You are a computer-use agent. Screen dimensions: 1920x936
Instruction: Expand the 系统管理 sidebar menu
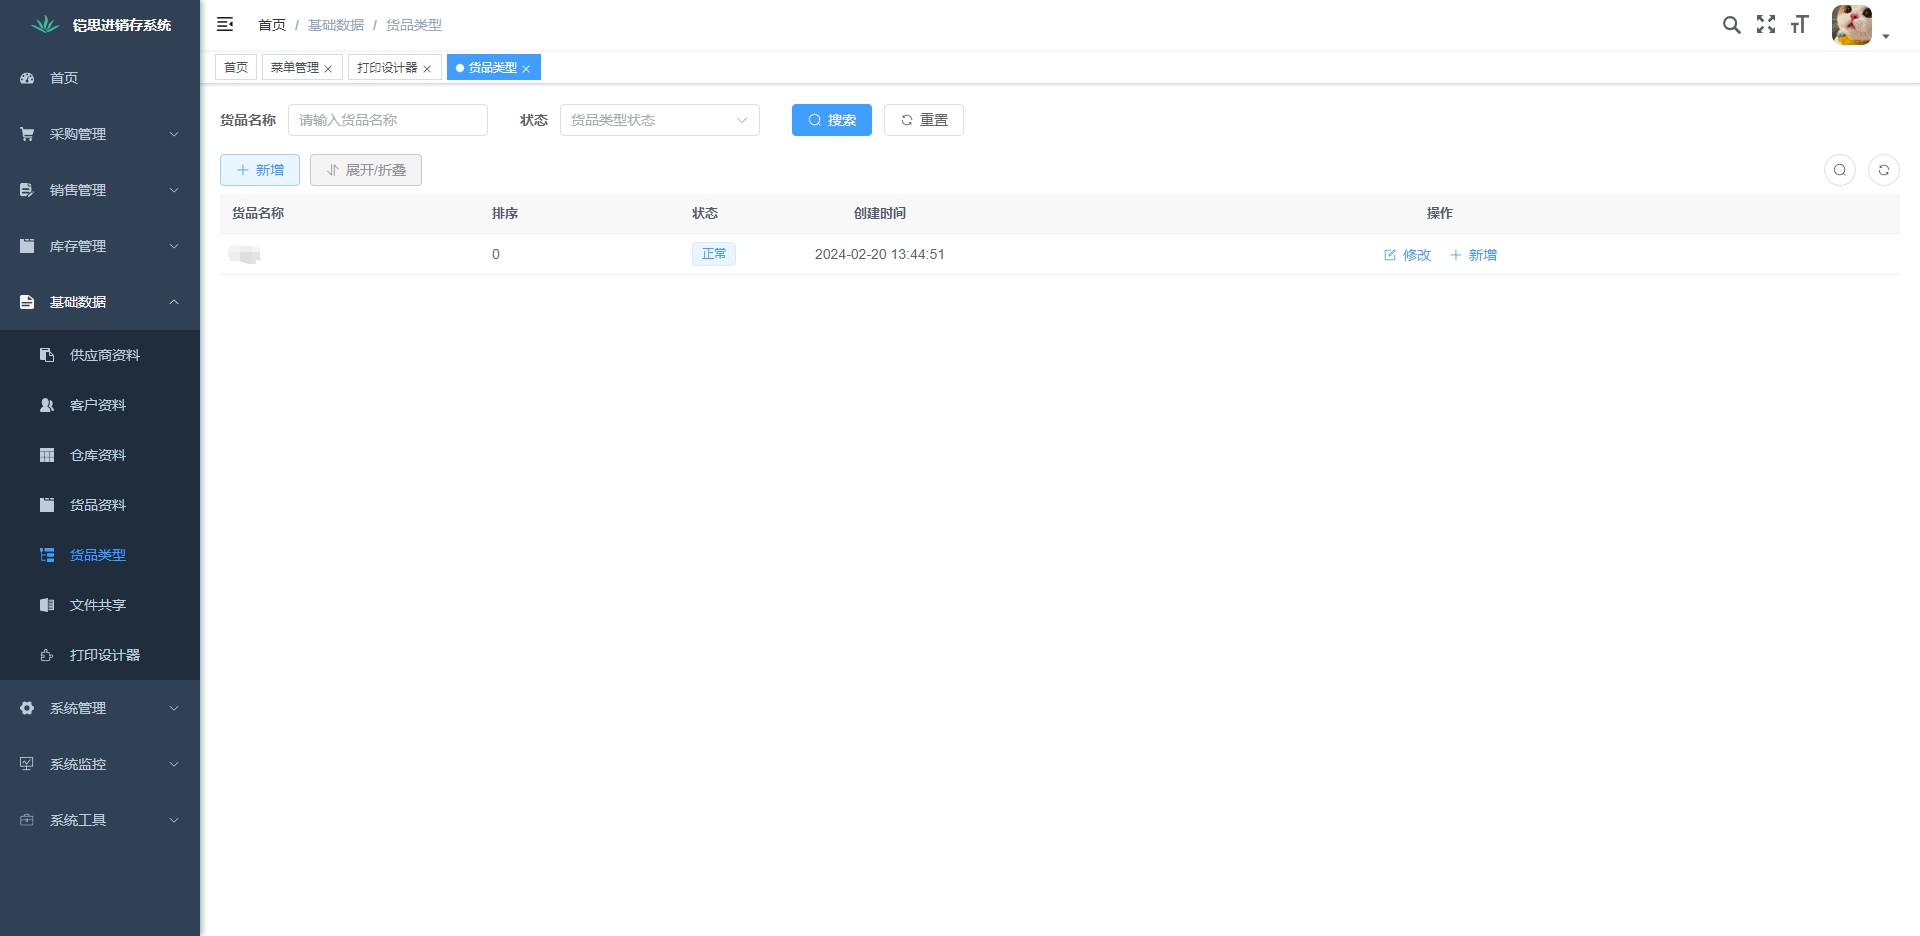100,708
